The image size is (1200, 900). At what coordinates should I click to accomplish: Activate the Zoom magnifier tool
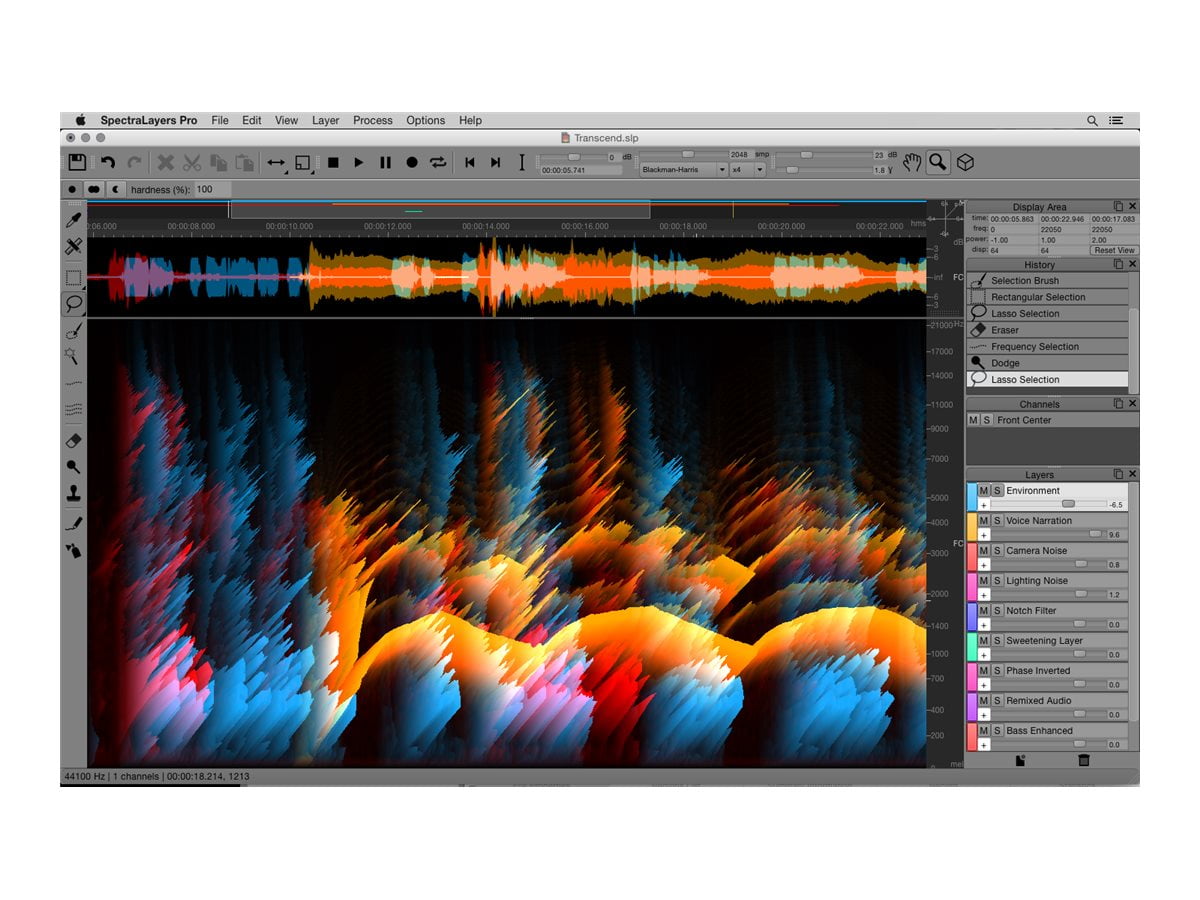(938, 162)
